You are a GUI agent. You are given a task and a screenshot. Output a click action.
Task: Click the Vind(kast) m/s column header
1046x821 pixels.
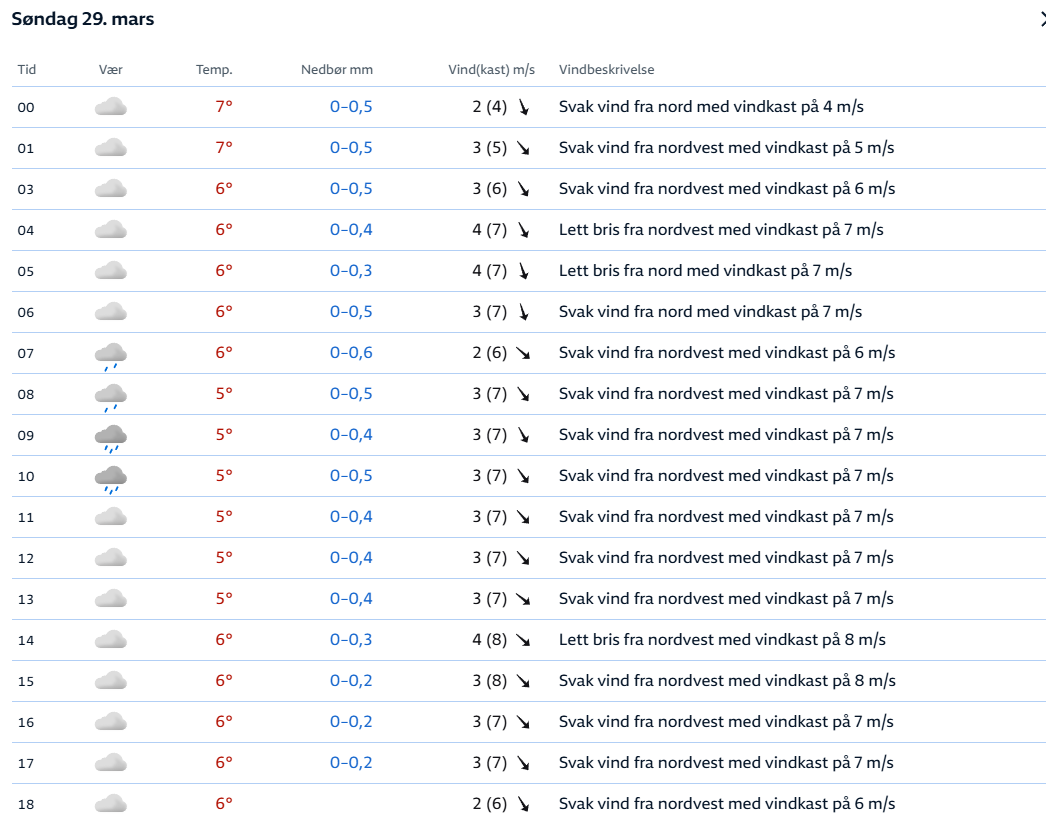pos(491,70)
